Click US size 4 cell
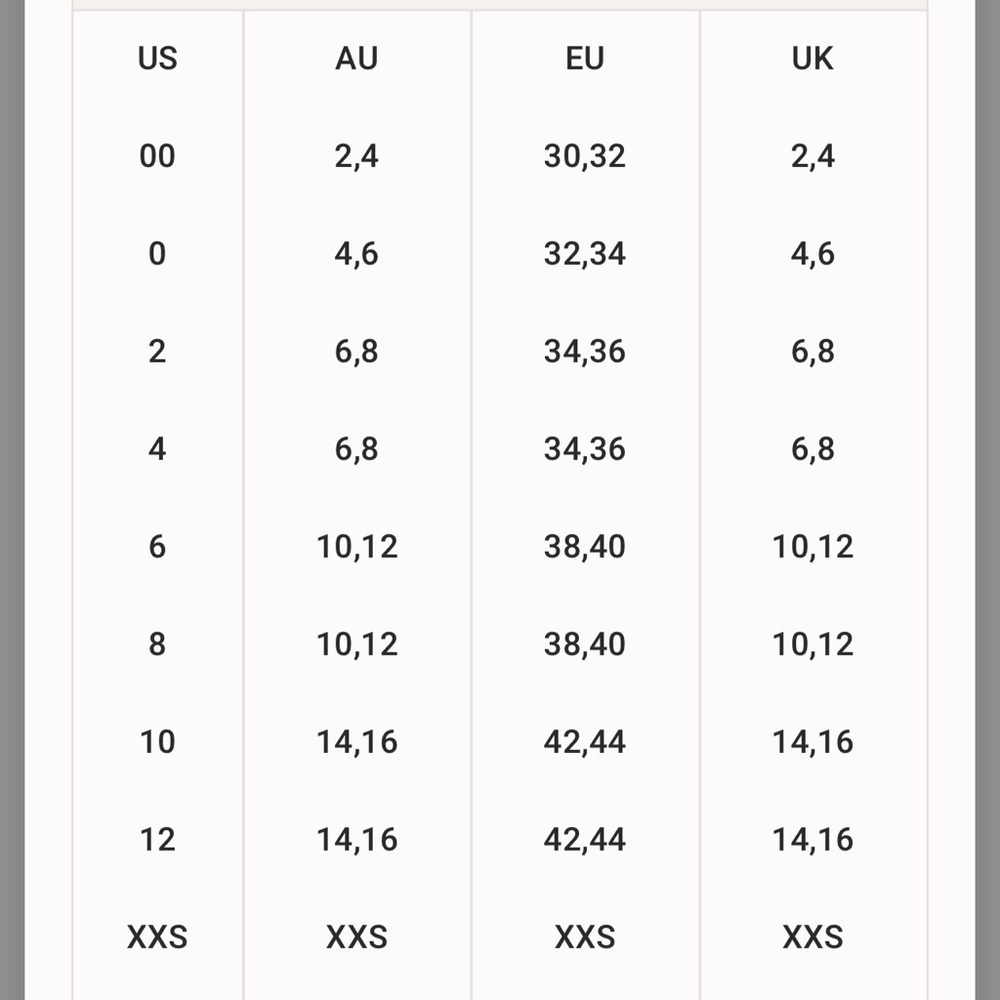Image resolution: width=1000 pixels, height=1000 pixels. [158, 449]
